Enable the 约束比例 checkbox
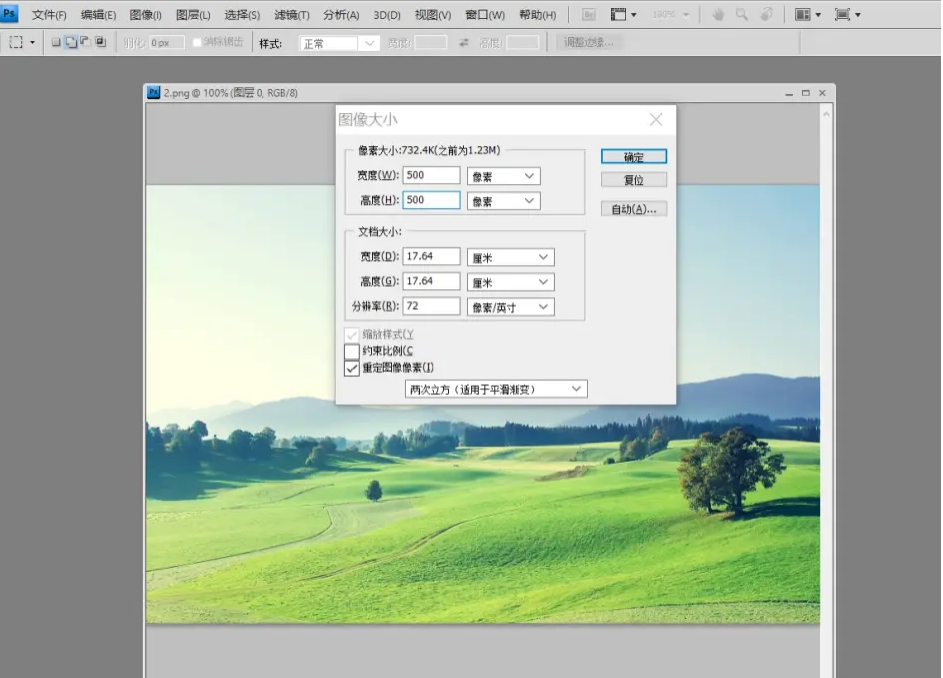The image size is (943, 678). (352, 351)
